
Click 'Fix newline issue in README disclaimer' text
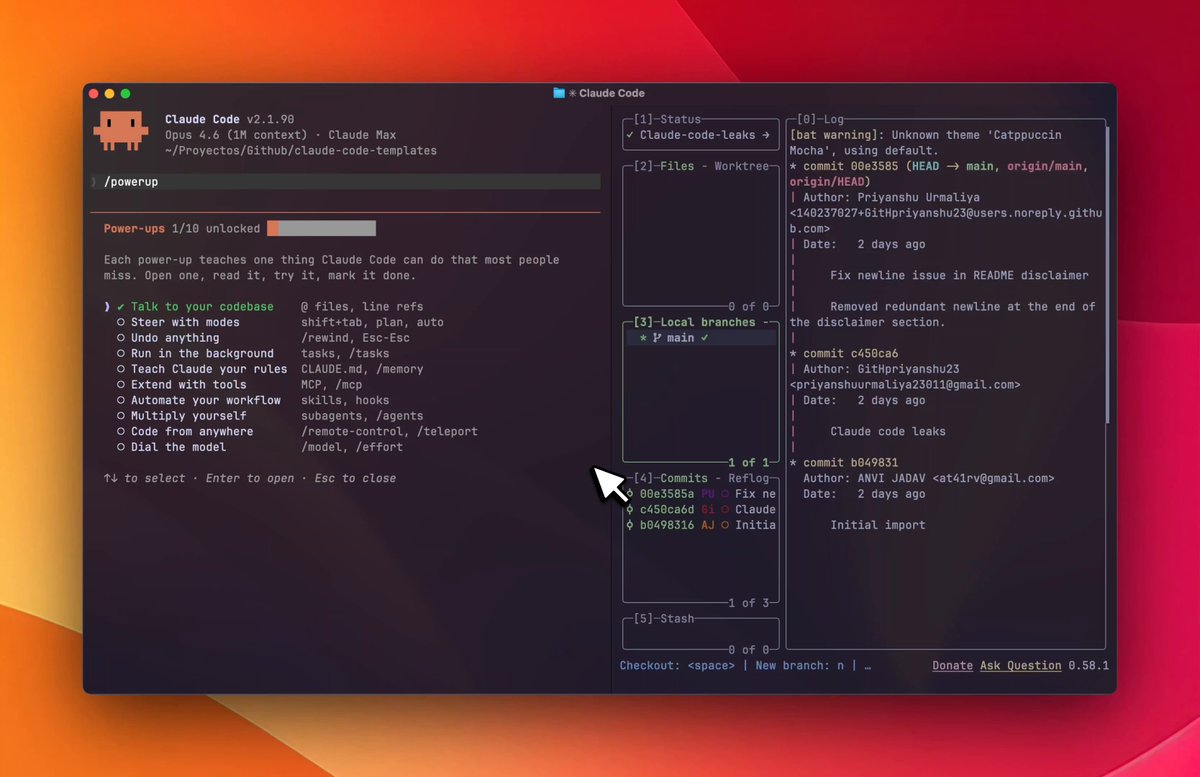coord(959,276)
